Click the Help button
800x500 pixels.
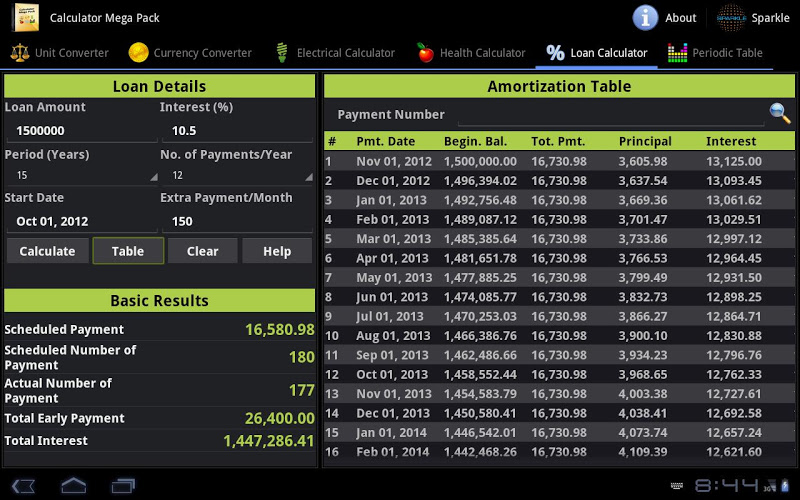pos(277,251)
